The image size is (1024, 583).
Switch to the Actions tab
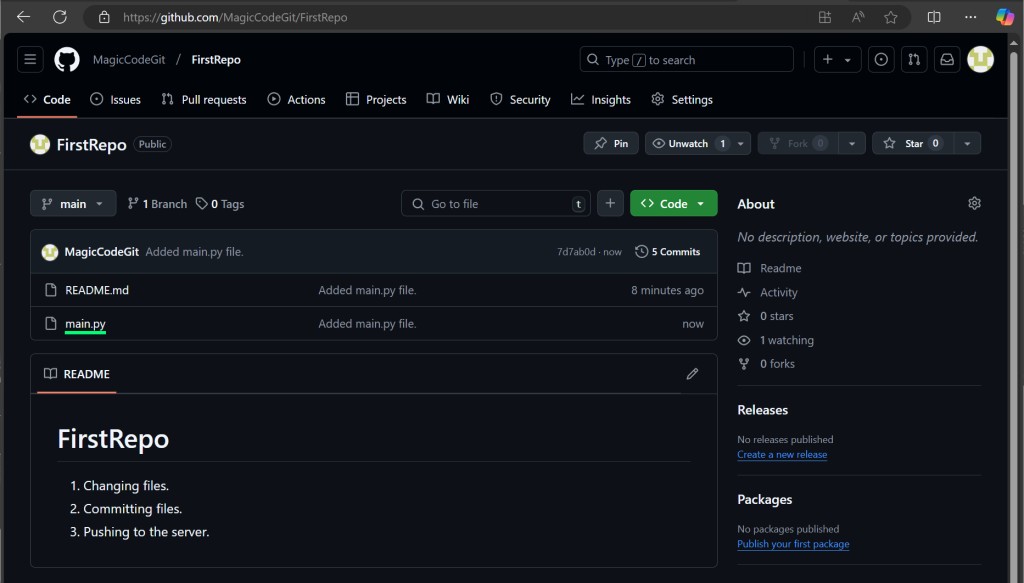pos(296,100)
